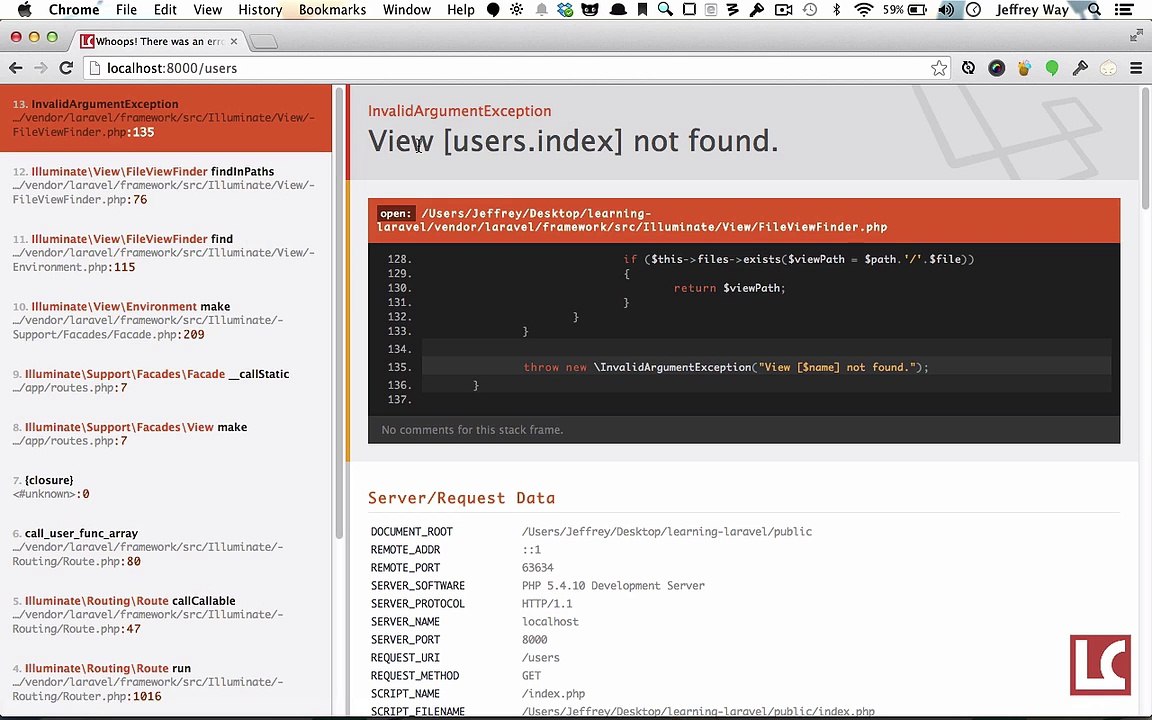Open the View menu
The height and width of the screenshot is (720, 1152).
pos(208,10)
